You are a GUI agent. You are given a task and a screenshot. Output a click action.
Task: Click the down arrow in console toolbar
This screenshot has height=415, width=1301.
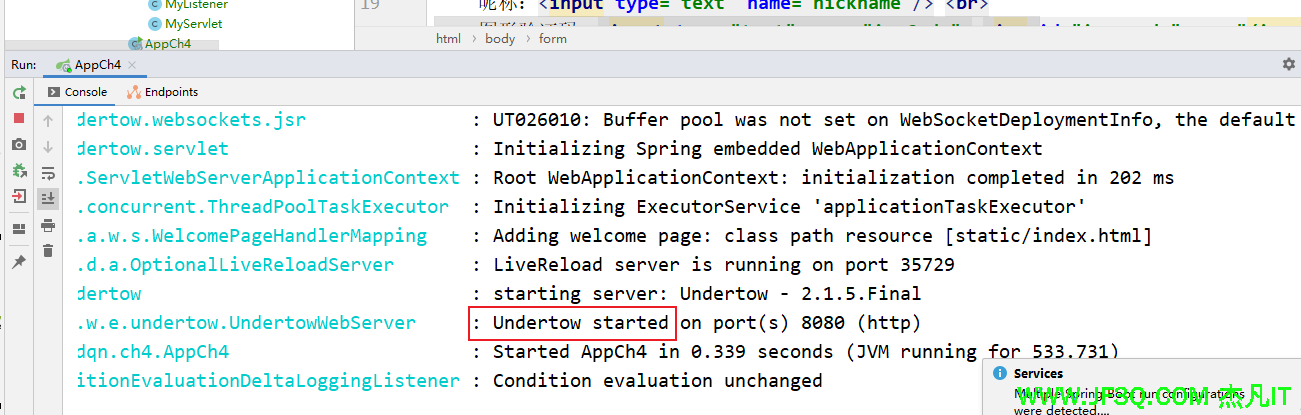pos(48,147)
